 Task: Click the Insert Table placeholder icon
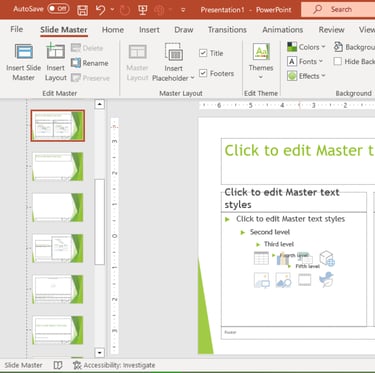[x=261, y=258]
